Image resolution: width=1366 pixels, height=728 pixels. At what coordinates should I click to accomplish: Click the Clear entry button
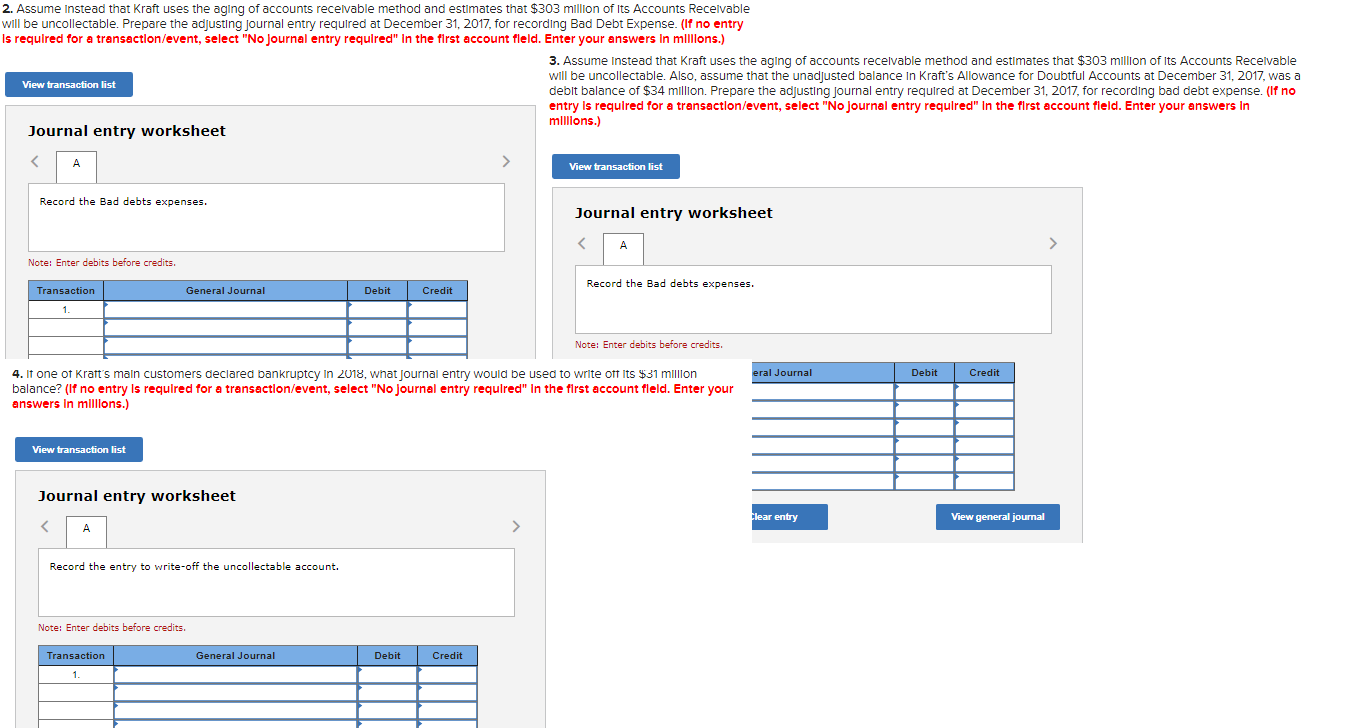pos(789,516)
